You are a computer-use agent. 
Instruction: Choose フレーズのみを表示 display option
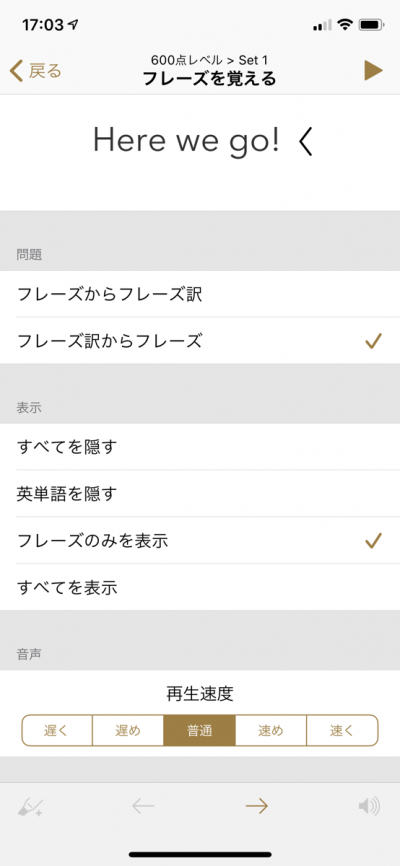(200, 541)
